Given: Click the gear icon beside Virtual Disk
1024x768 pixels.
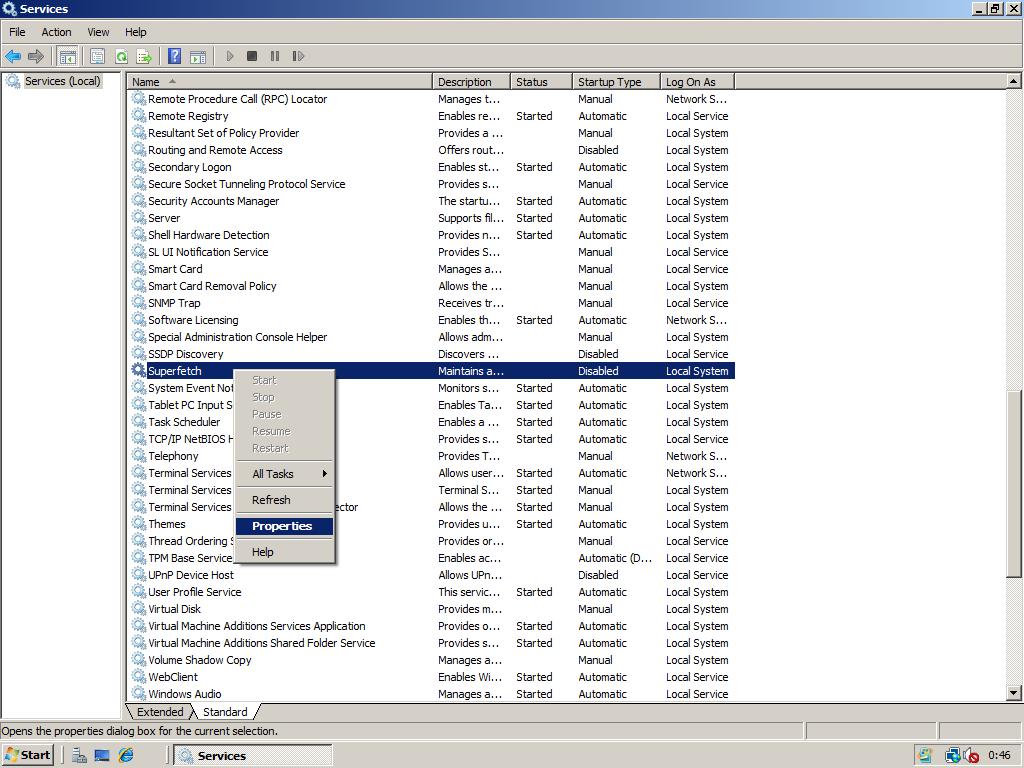Looking at the screenshot, I should tap(138, 609).
